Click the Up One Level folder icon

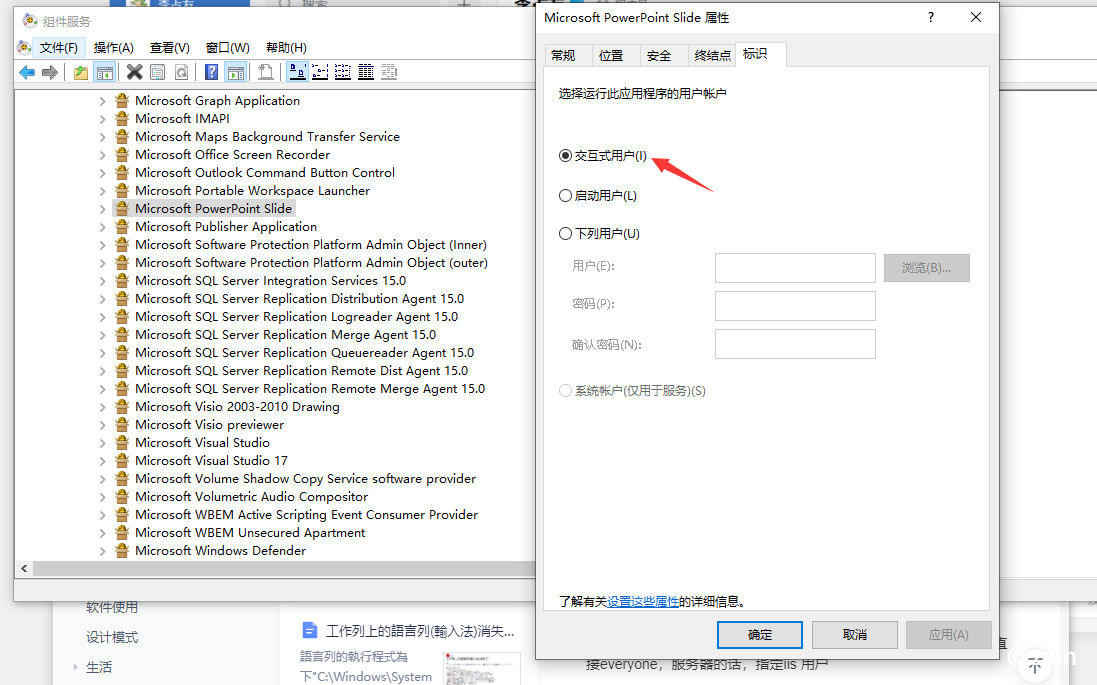coord(81,72)
